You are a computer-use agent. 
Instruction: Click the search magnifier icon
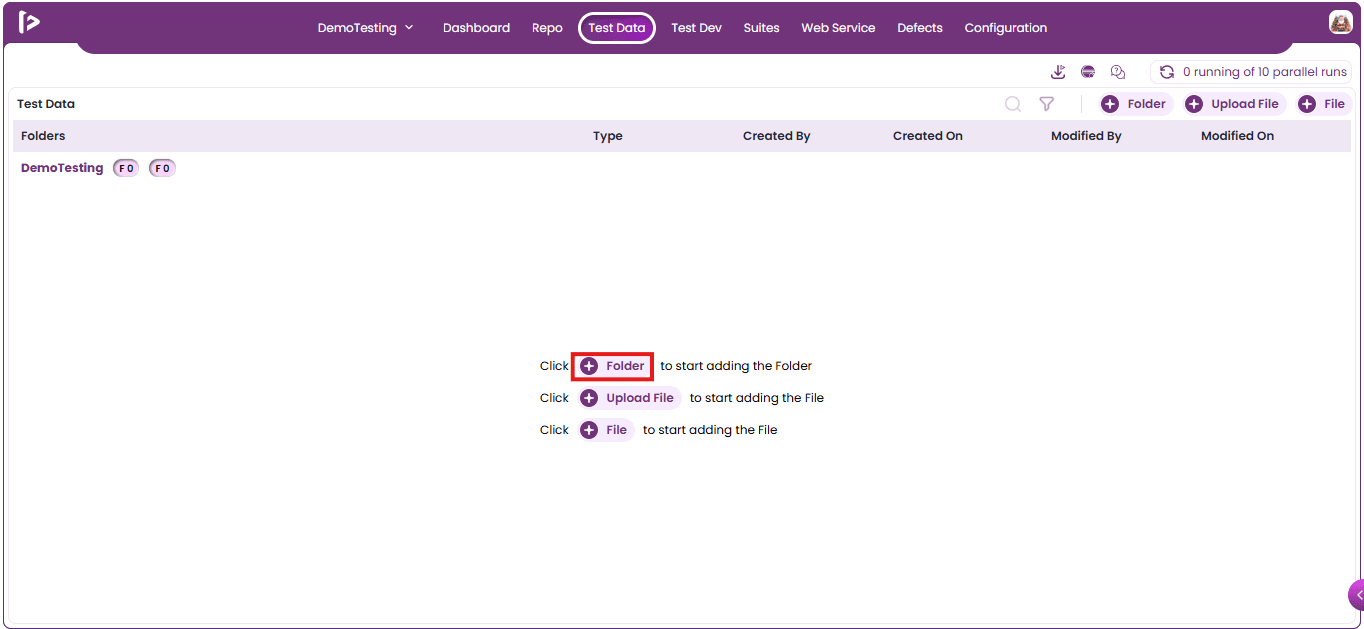(x=1013, y=104)
